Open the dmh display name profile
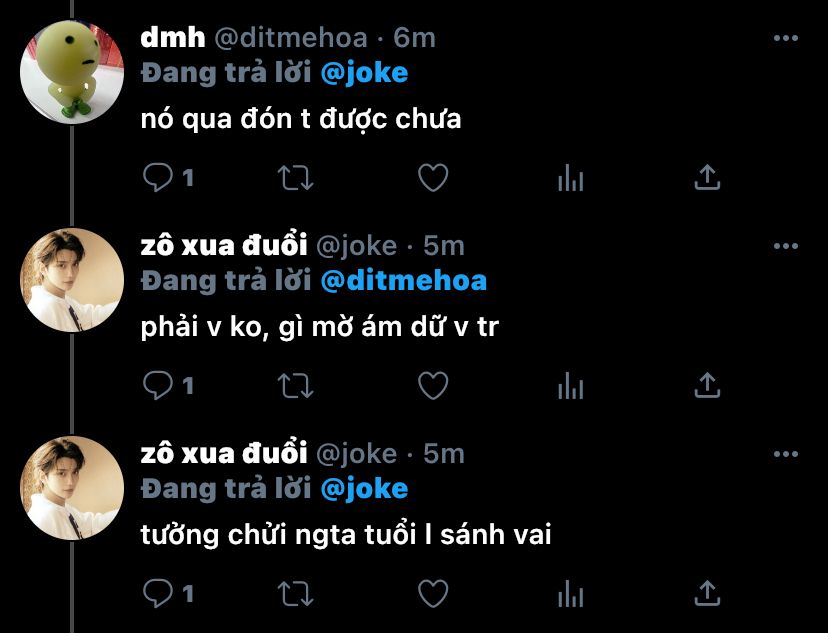Screen dimensions: 828x633 173,38
